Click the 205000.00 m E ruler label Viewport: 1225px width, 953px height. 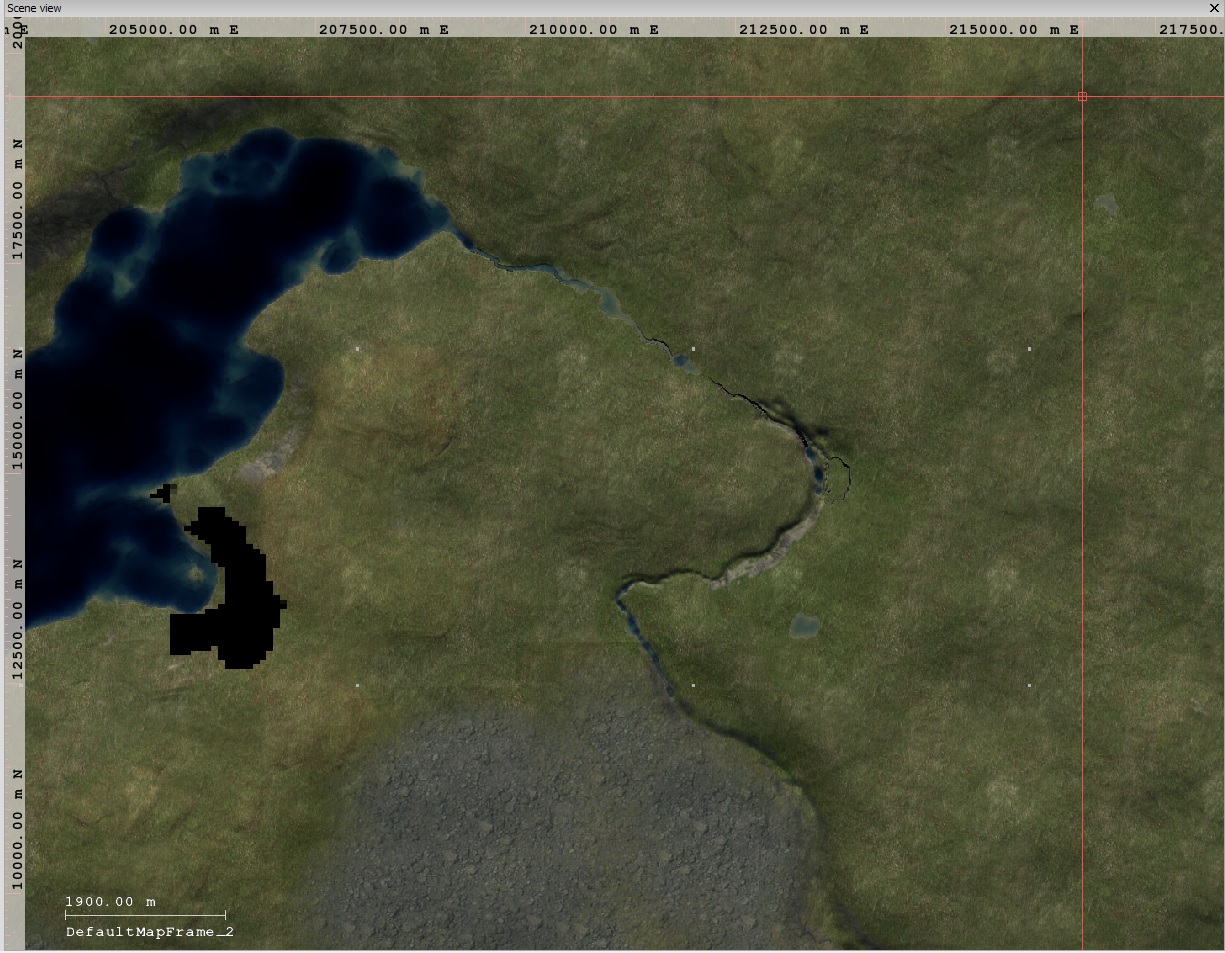[x=173, y=29]
